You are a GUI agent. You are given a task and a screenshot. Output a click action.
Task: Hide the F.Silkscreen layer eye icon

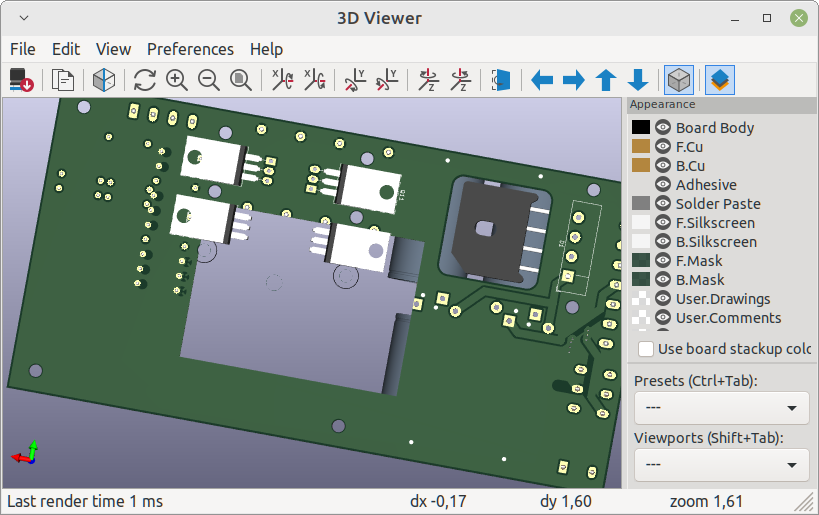coord(663,223)
